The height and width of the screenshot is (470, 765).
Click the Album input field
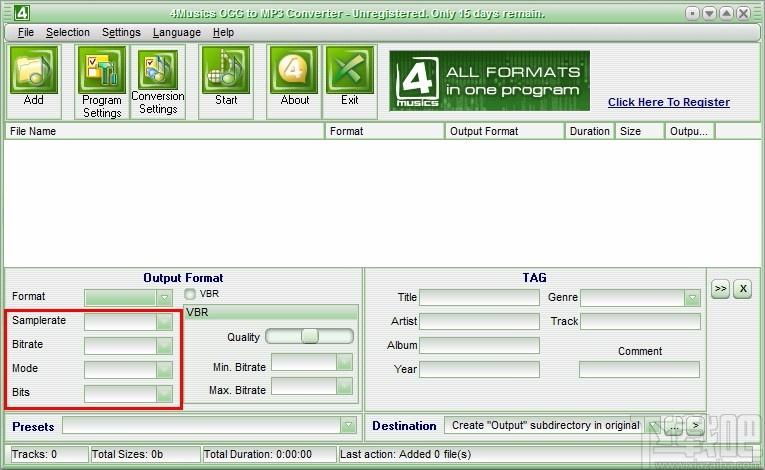point(479,345)
